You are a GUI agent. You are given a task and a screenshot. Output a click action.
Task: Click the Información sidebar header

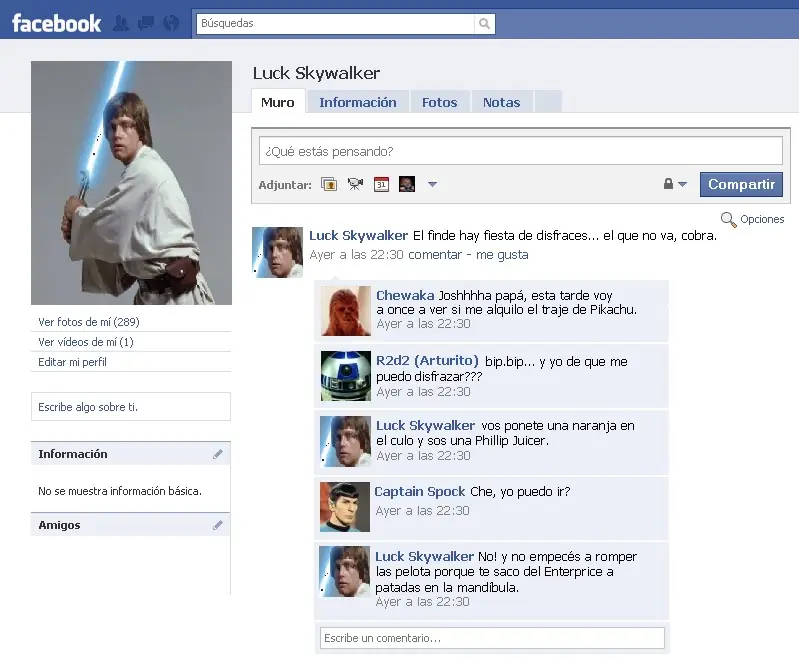130,453
